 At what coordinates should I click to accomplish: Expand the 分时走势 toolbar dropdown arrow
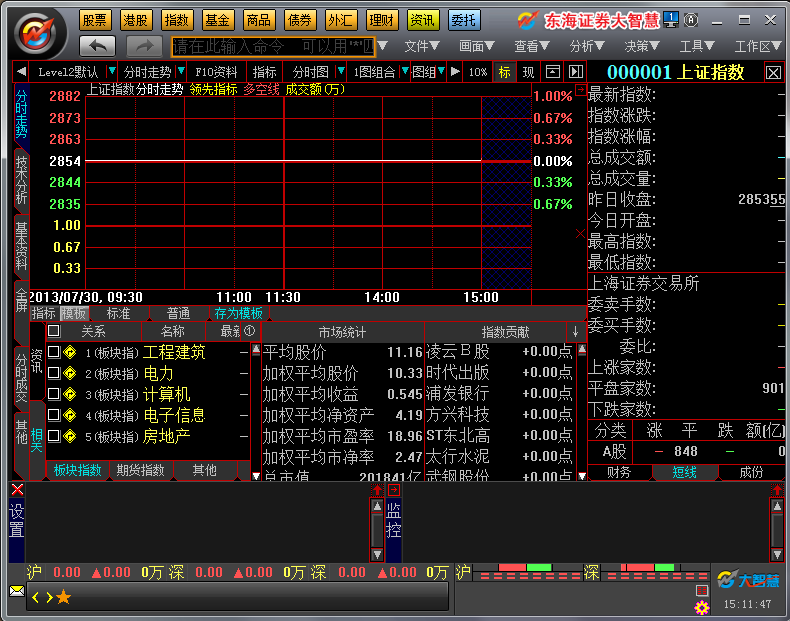[181, 71]
